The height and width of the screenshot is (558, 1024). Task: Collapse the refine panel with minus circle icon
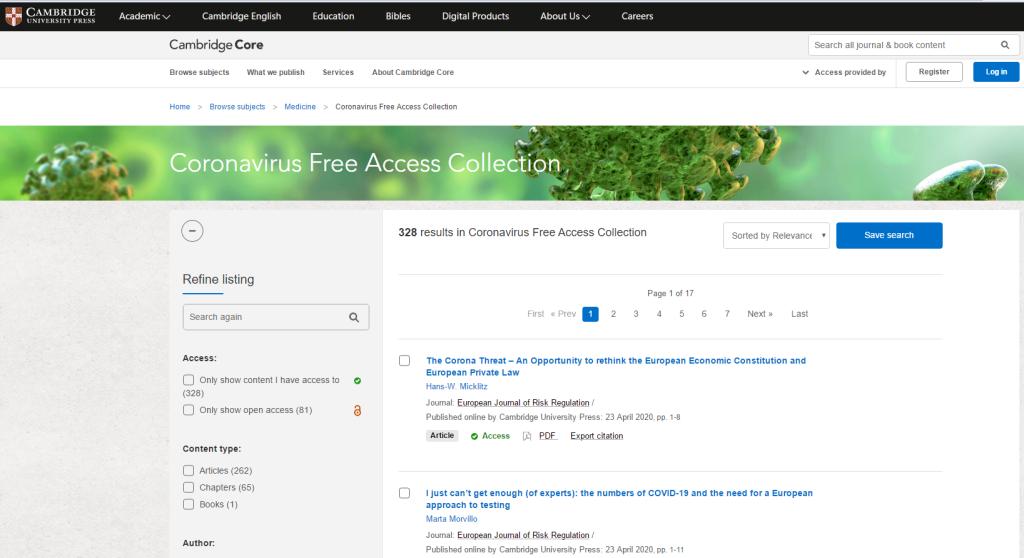pyautogui.click(x=193, y=231)
